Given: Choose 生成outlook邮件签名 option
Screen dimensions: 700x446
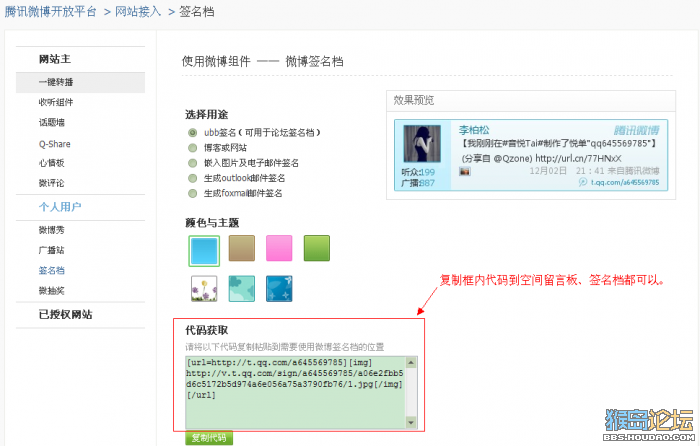Looking at the screenshot, I should pyautogui.click(x=192, y=178).
